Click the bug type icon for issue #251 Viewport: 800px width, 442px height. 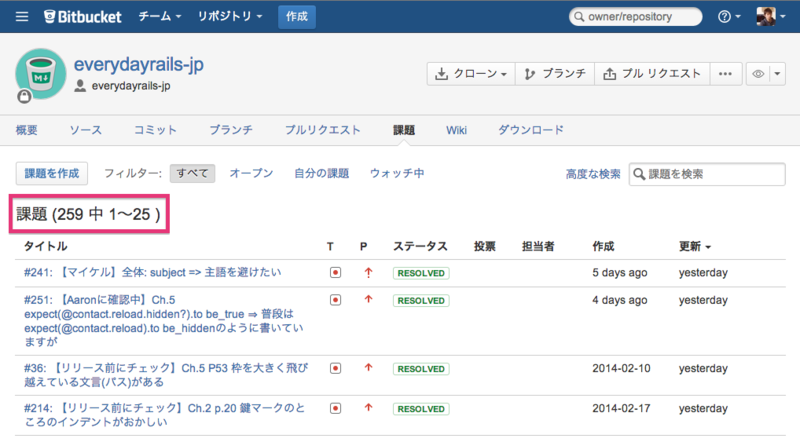(x=335, y=300)
